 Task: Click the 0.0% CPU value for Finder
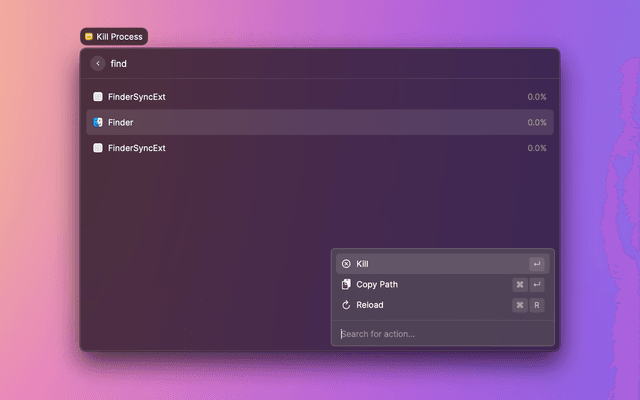tap(537, 122)
